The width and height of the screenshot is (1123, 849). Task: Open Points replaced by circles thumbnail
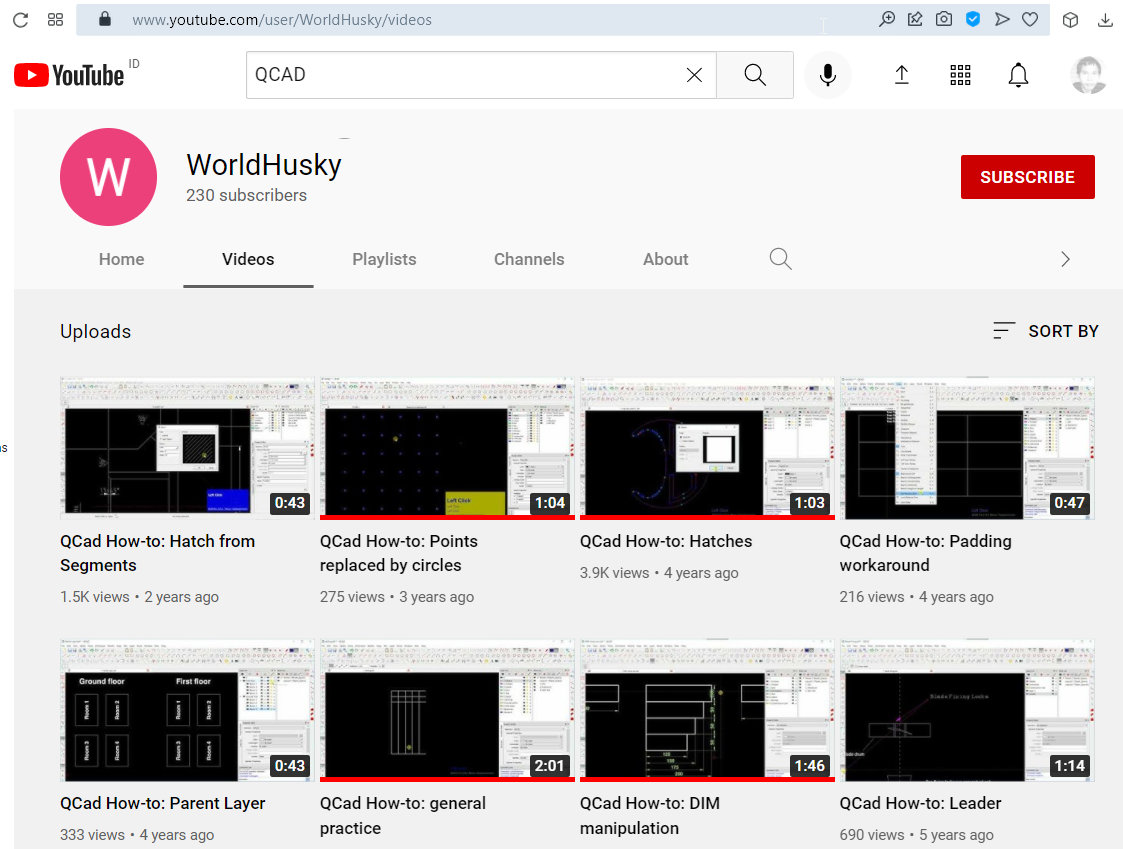pyautogui.click(x=447, y=448)
